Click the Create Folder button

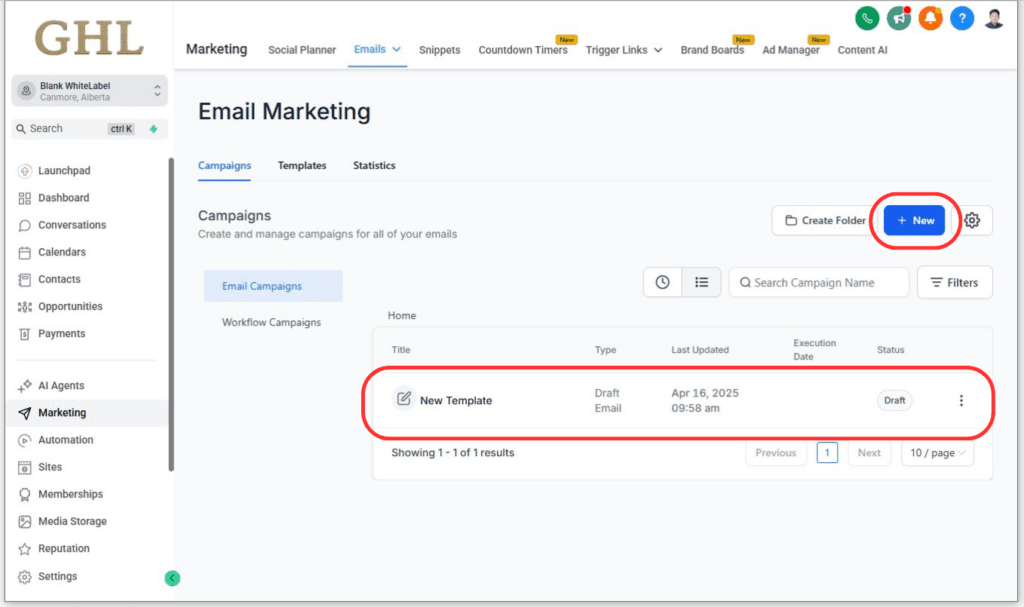pos(825,220)
